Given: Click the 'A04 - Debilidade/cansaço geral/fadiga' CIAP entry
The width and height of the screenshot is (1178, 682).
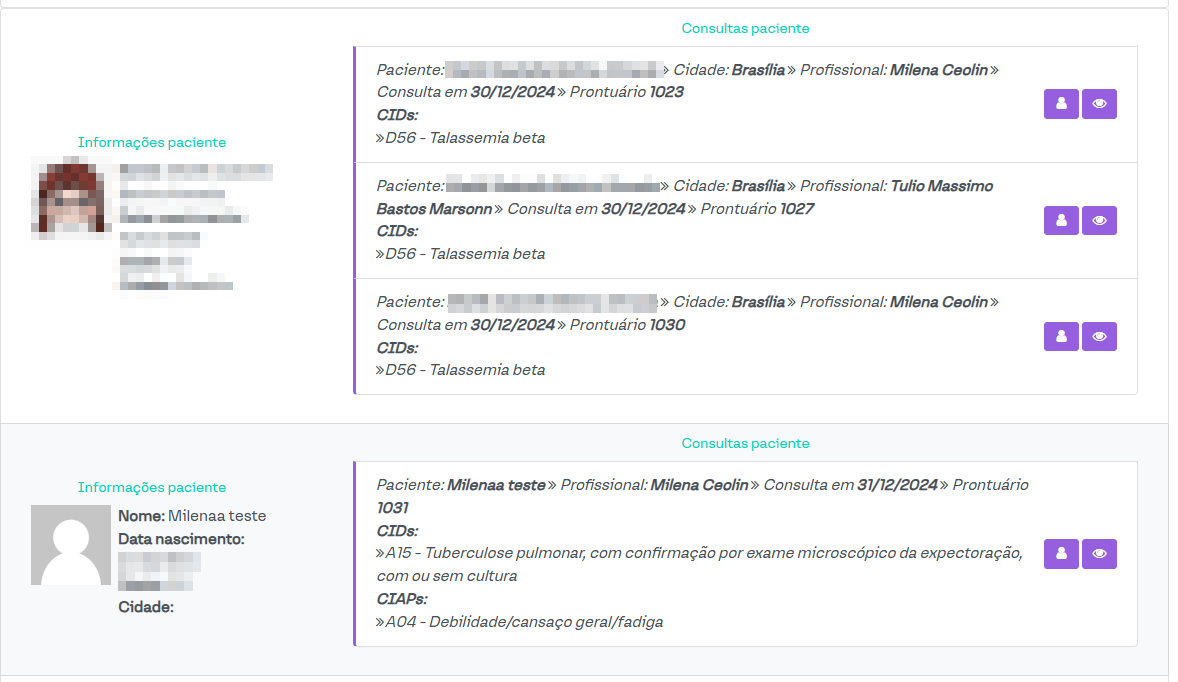Looking at the screenshot, I should (x=524, y=622).
